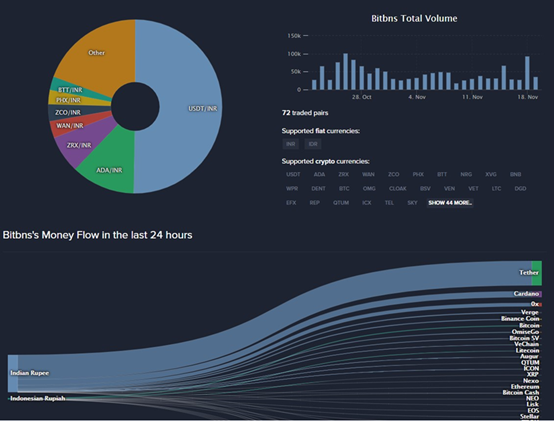Open the USDT crypto currency tag

coord(293,174)
